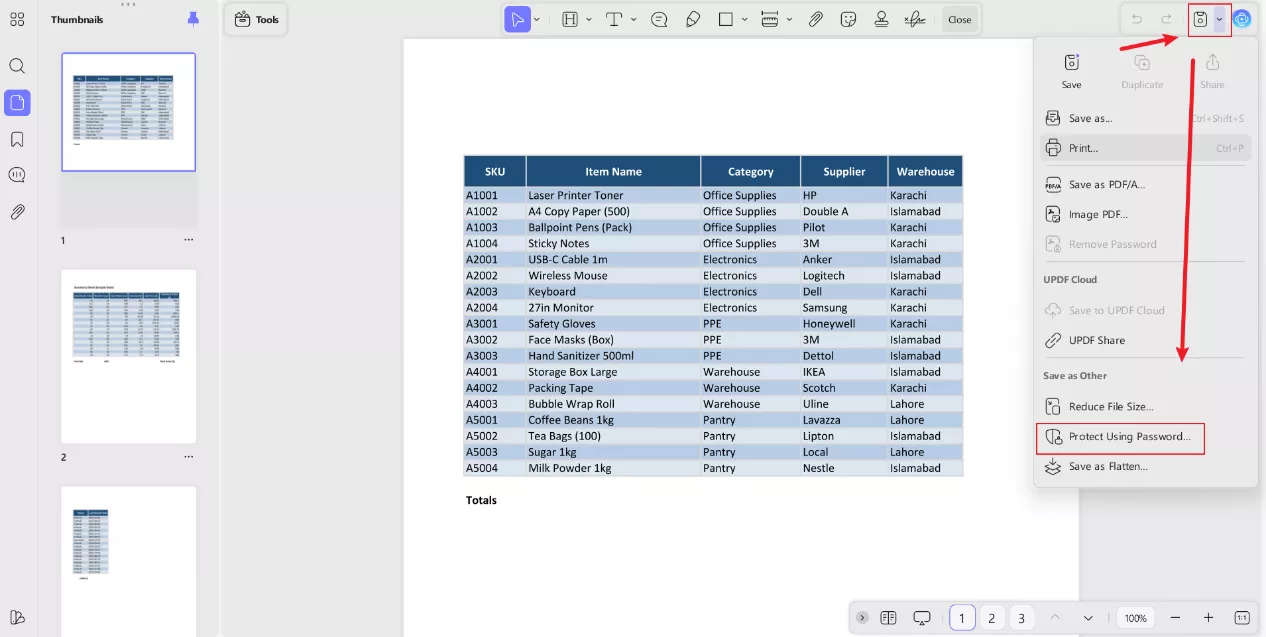This screenshot has width=1266, height=637.
Task: Select the pencil drawing tool
Action: coord(693,19)
